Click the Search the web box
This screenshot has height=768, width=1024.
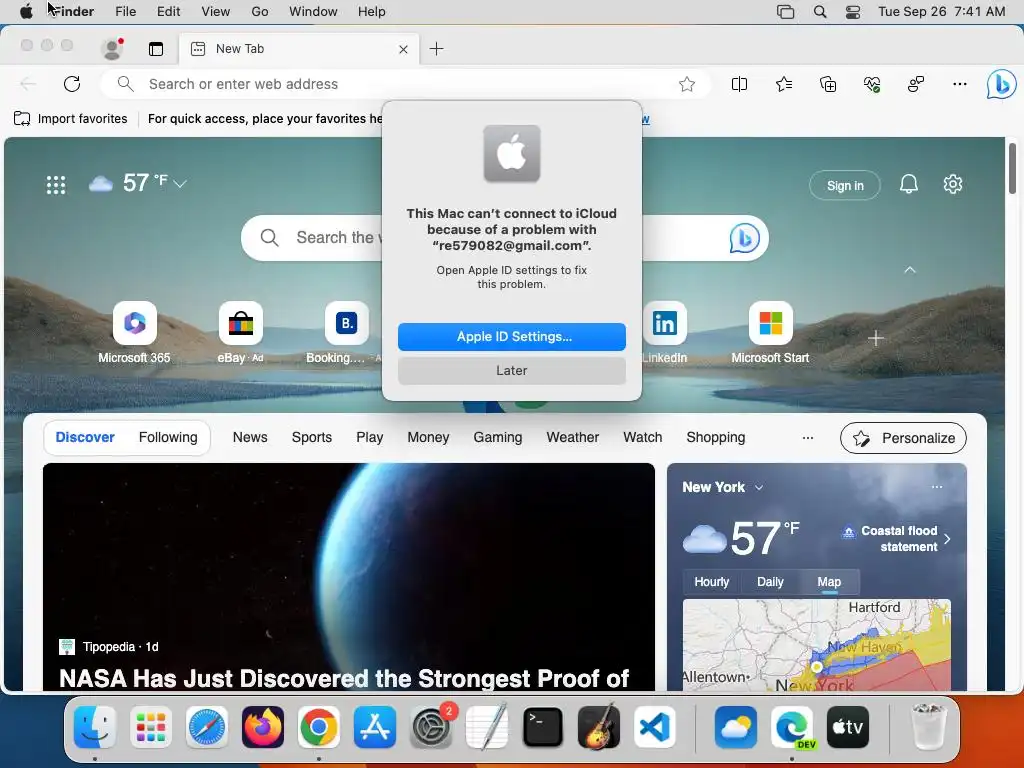505,238
